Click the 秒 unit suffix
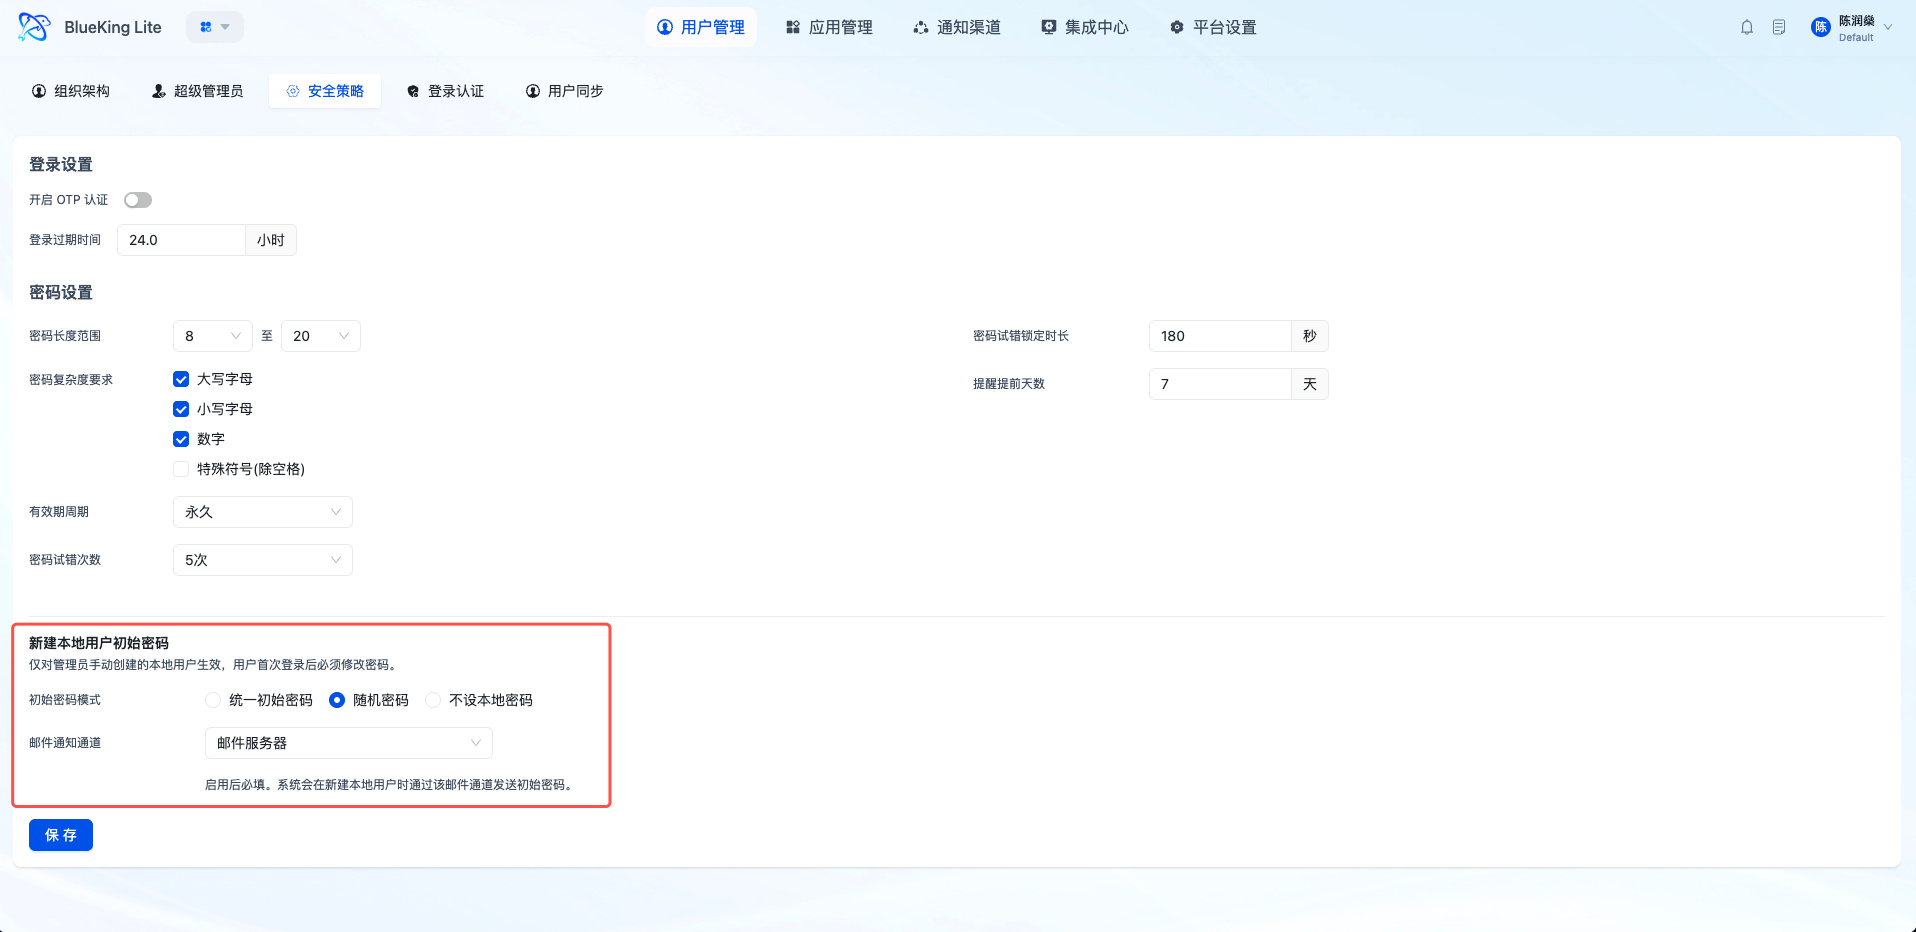This screenshot has width=1916, height=932. [1310, 336]
